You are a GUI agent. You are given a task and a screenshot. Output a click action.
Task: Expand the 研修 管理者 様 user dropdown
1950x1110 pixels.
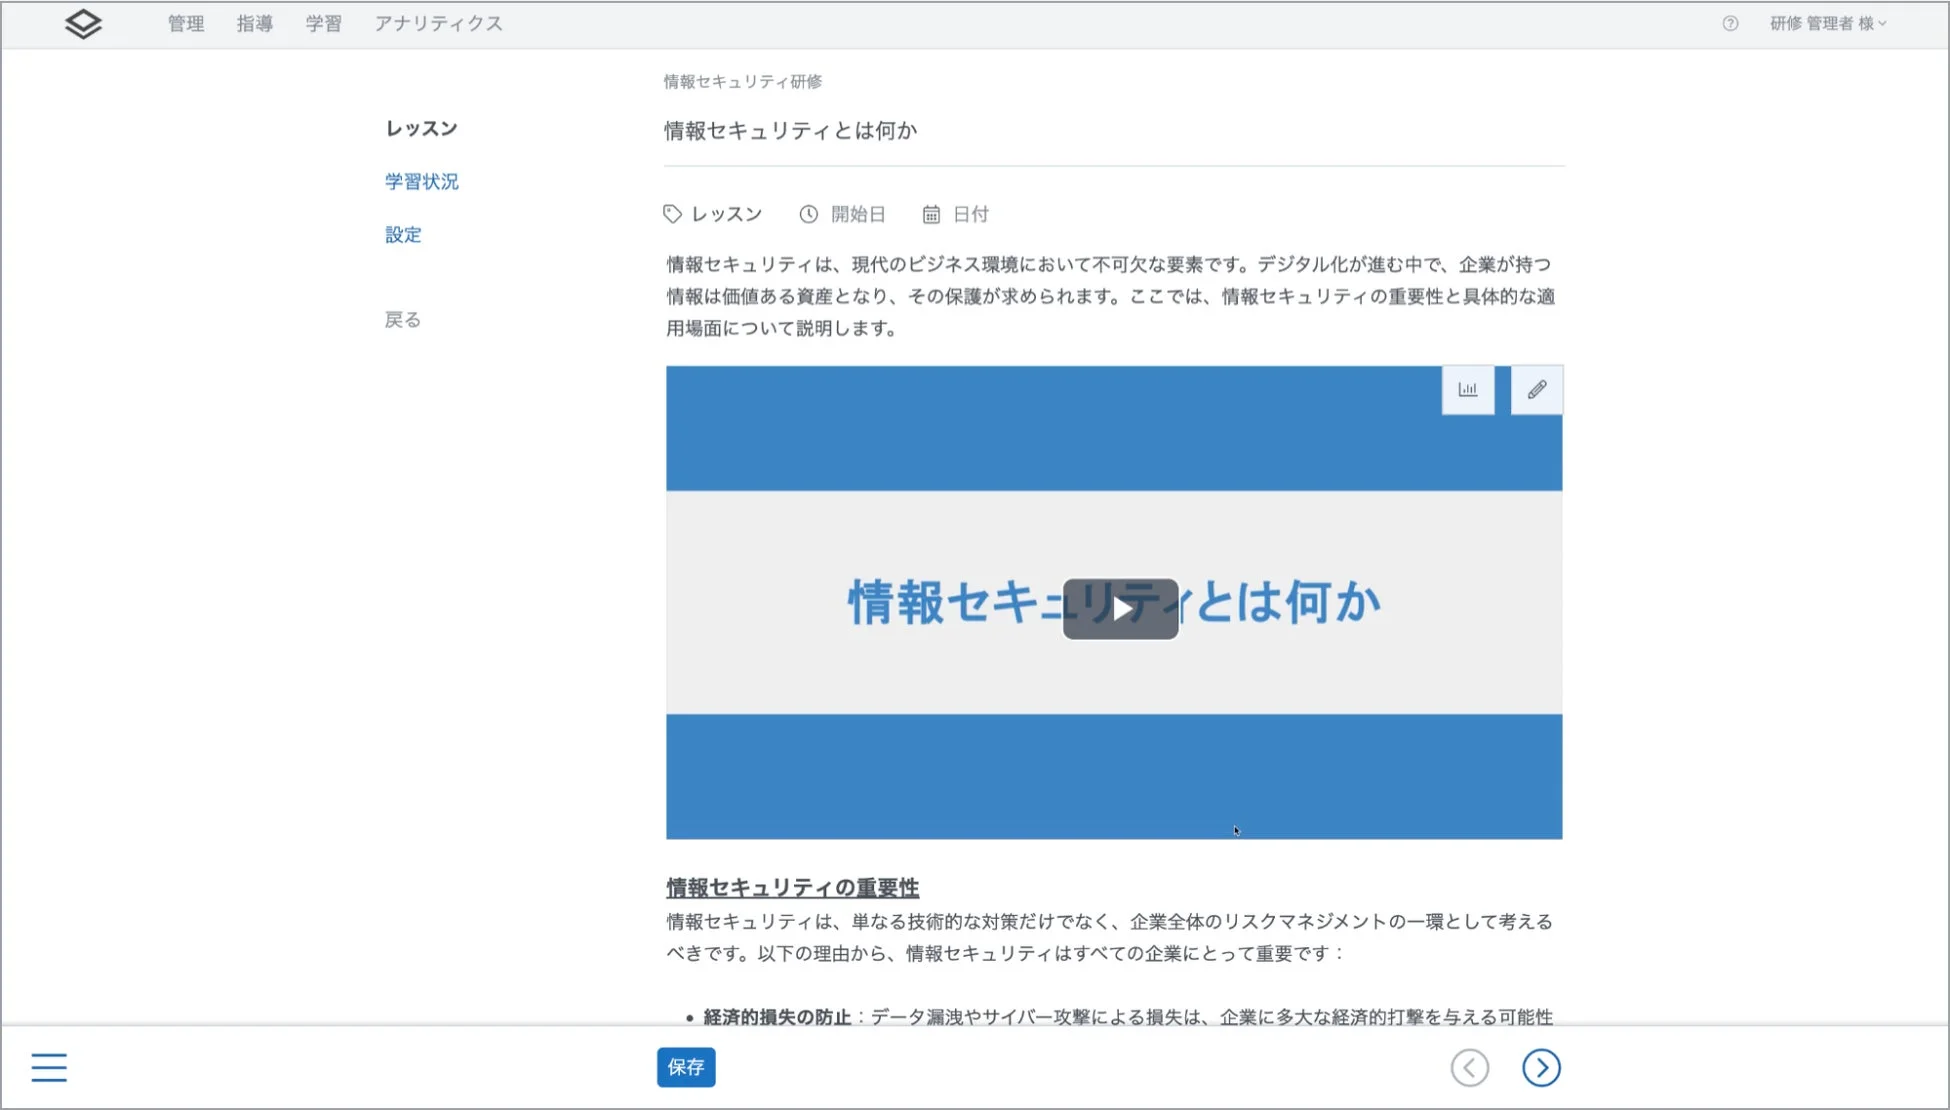click(x=1828, y=23)
